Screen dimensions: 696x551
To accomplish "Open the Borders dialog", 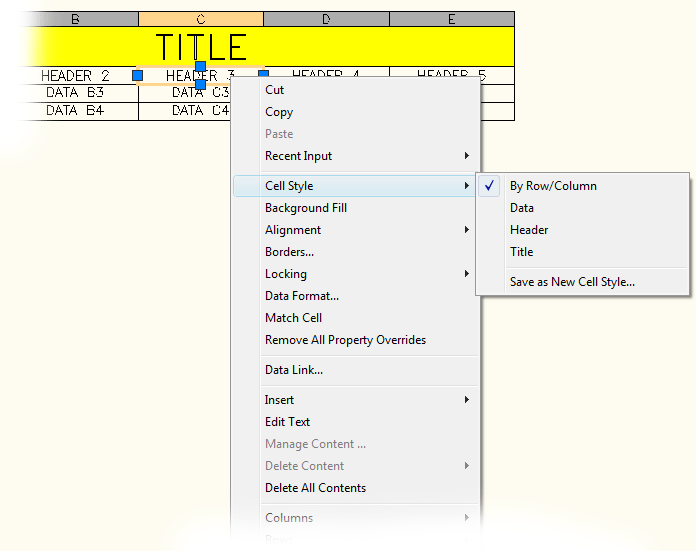I will (x=289, y=252).
